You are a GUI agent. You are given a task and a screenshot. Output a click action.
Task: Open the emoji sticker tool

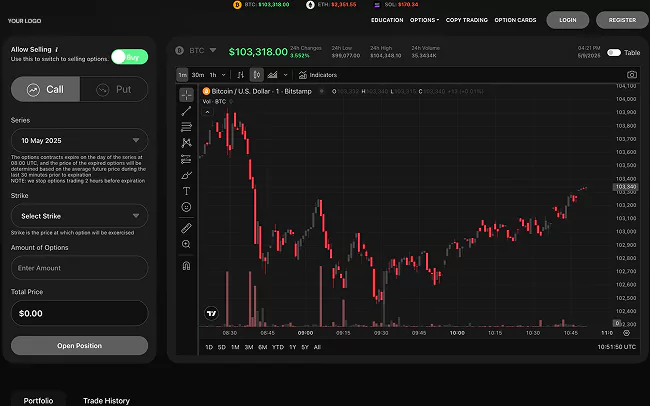[x=186, y=207]
